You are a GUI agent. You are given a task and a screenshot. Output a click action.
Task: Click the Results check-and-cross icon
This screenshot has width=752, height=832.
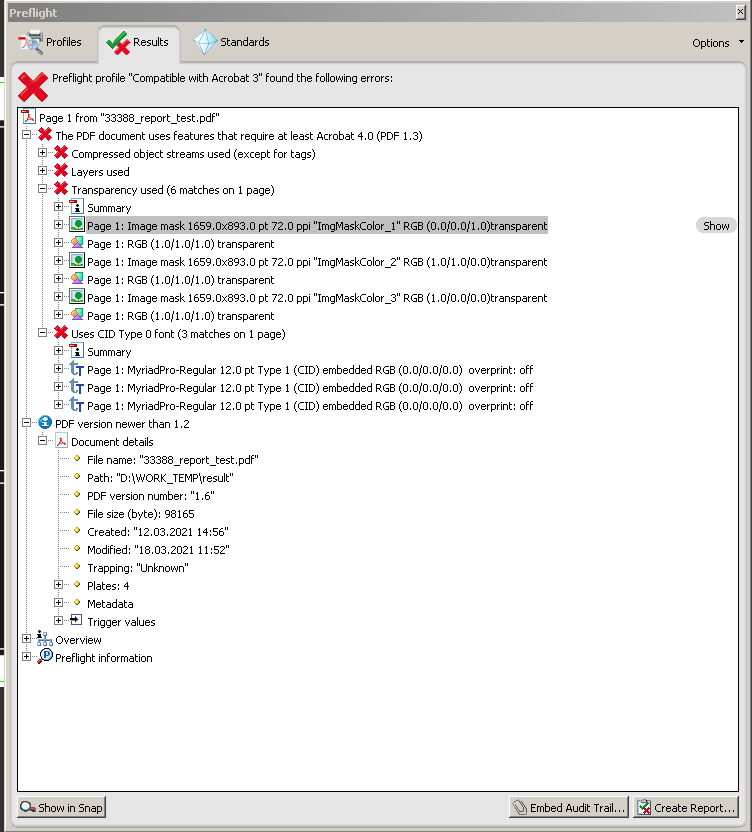click(118, 43)
